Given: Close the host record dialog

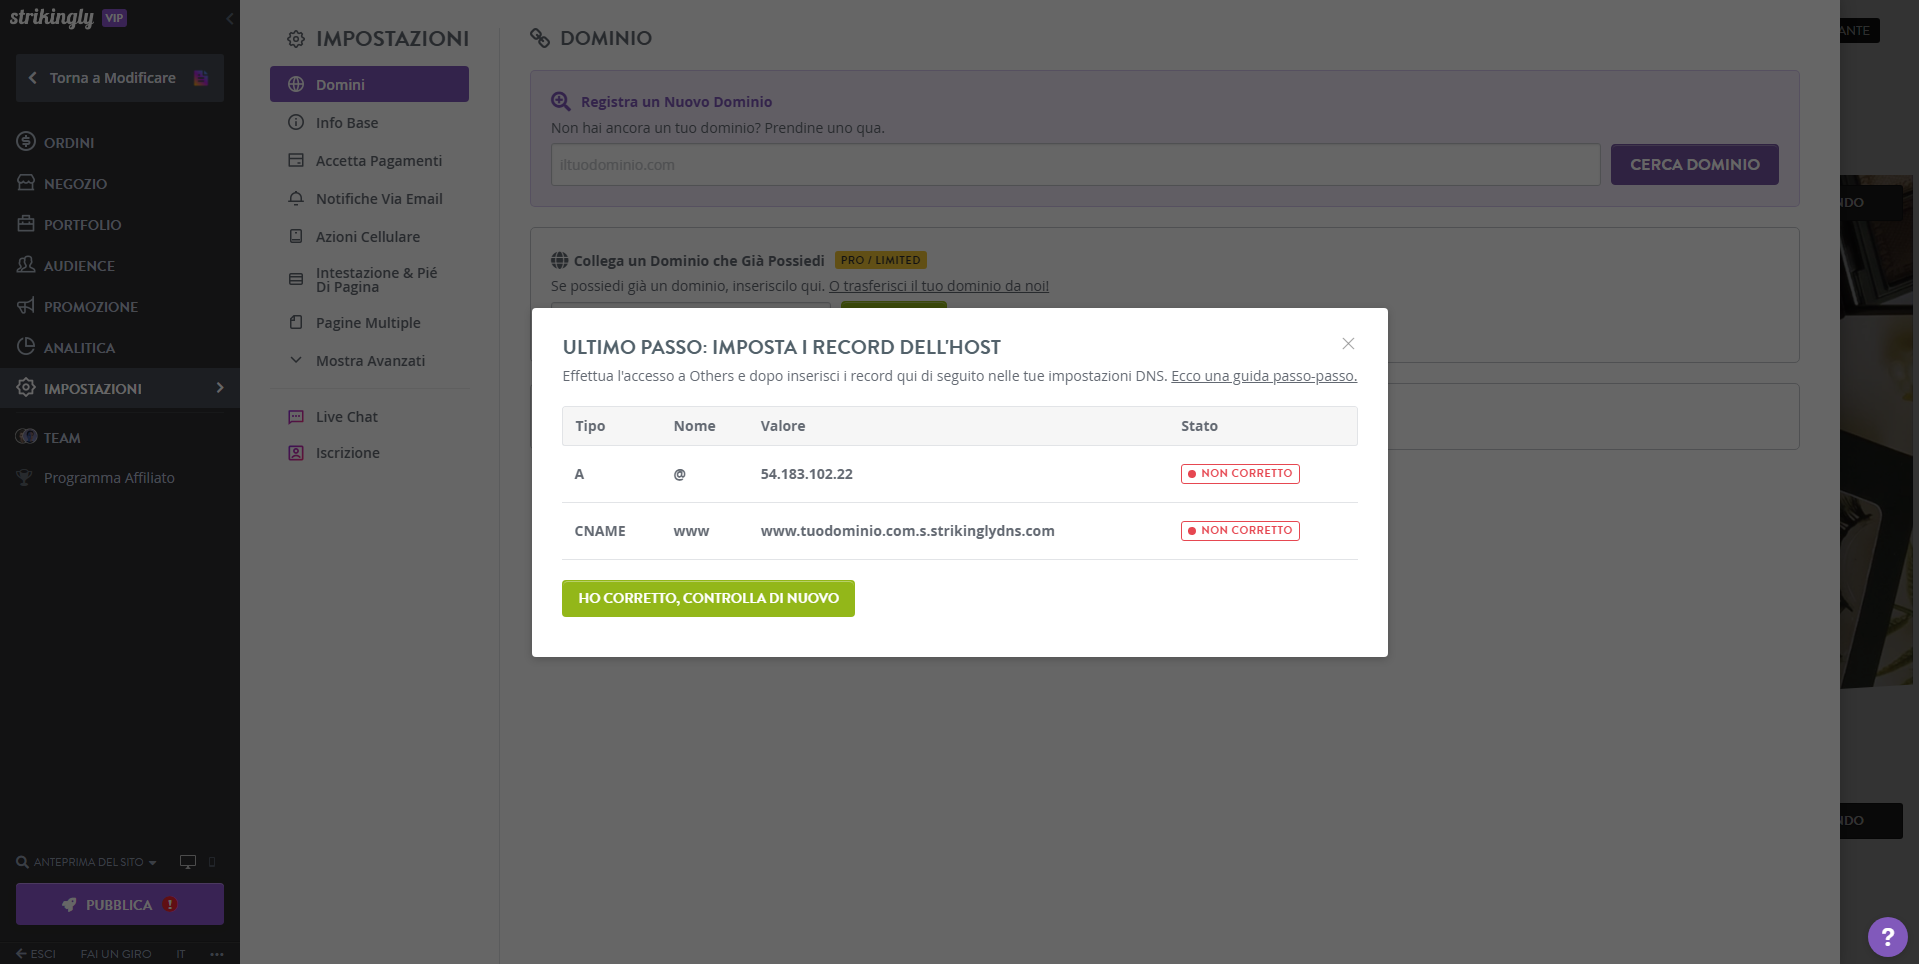Looking at the screenshot, I should tap(1348, 344).
